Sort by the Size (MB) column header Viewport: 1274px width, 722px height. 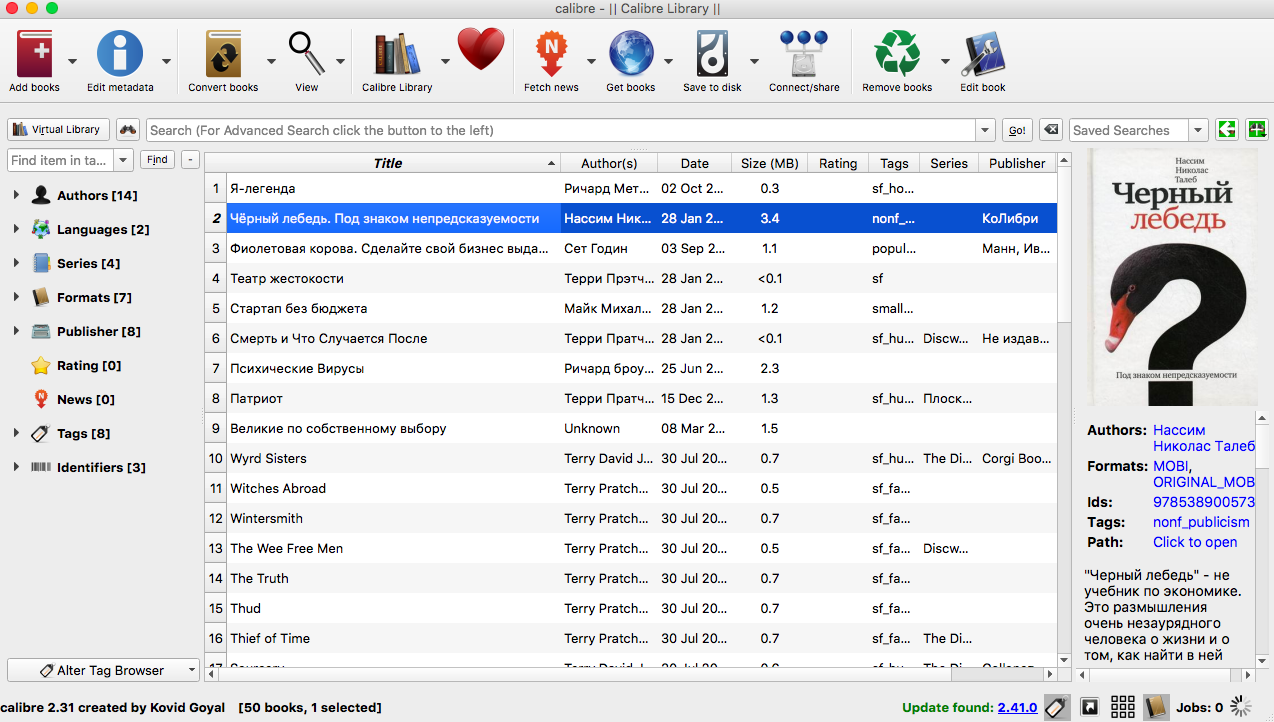pos(770,163)
